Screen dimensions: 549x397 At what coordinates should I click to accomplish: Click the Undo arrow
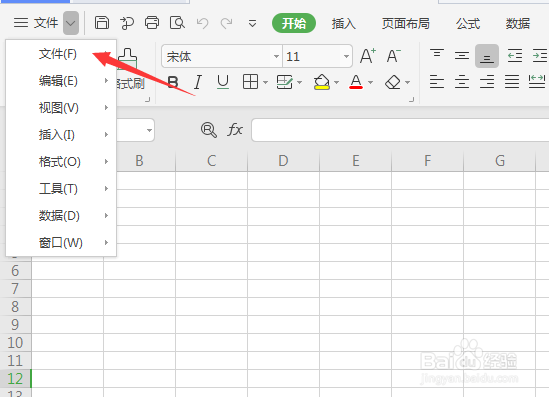point(202,23)
